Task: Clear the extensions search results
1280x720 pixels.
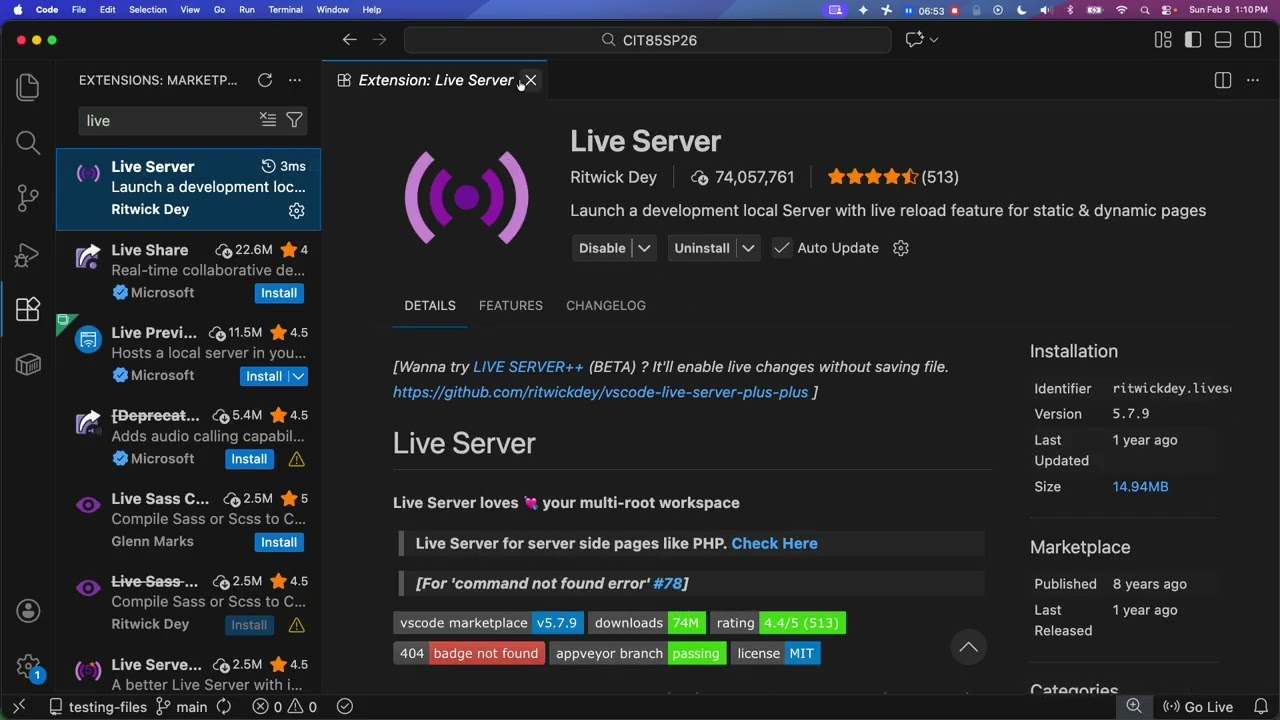Action: tap(268, 120)
